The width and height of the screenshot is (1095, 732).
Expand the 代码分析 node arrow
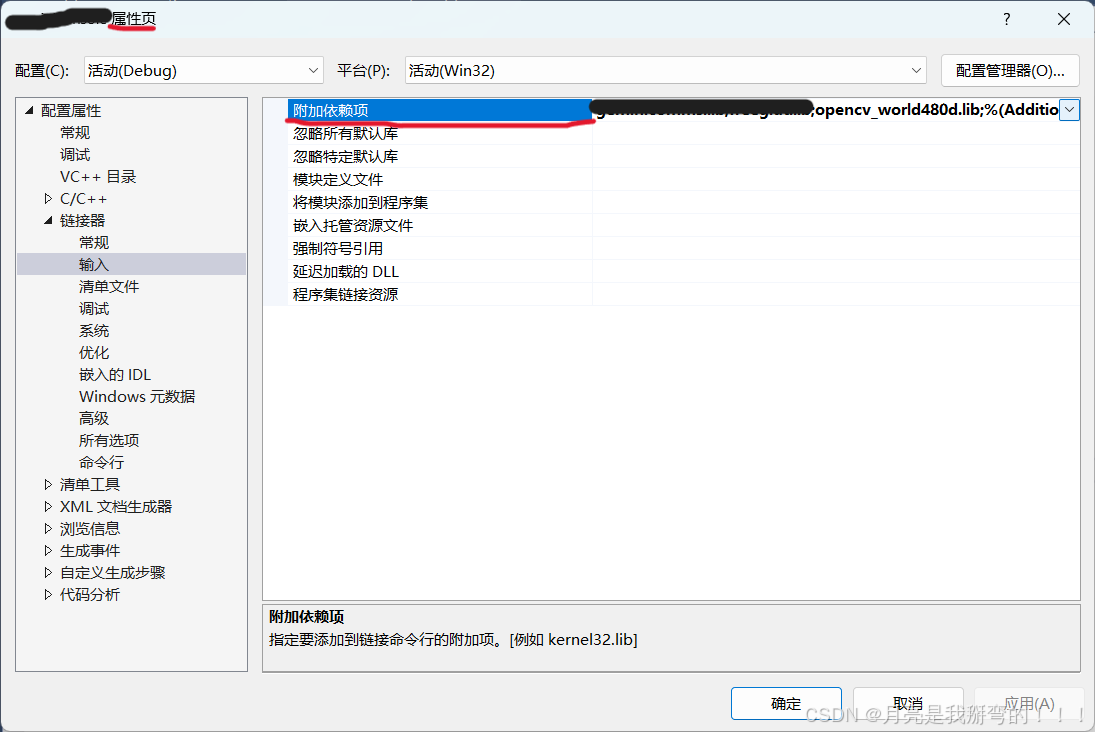click(x=48, y=594)
